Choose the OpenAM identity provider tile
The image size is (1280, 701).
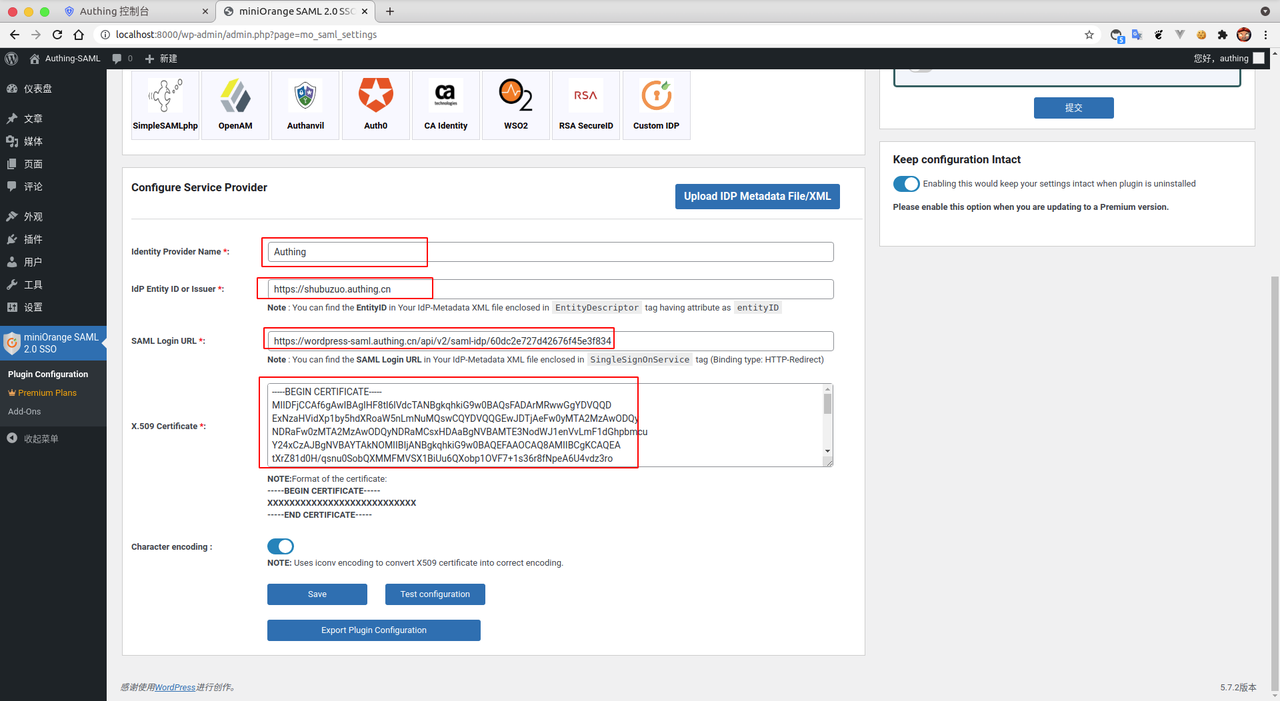(x=235, y=104)
